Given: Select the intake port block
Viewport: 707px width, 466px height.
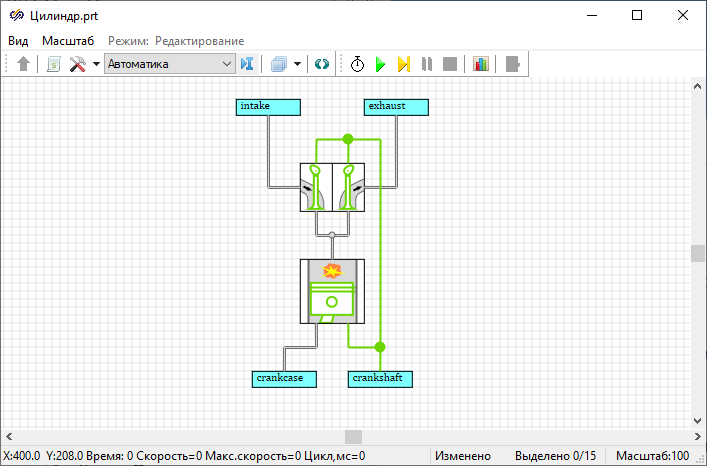Looking at the screenshot, I should tap(268, 106).
